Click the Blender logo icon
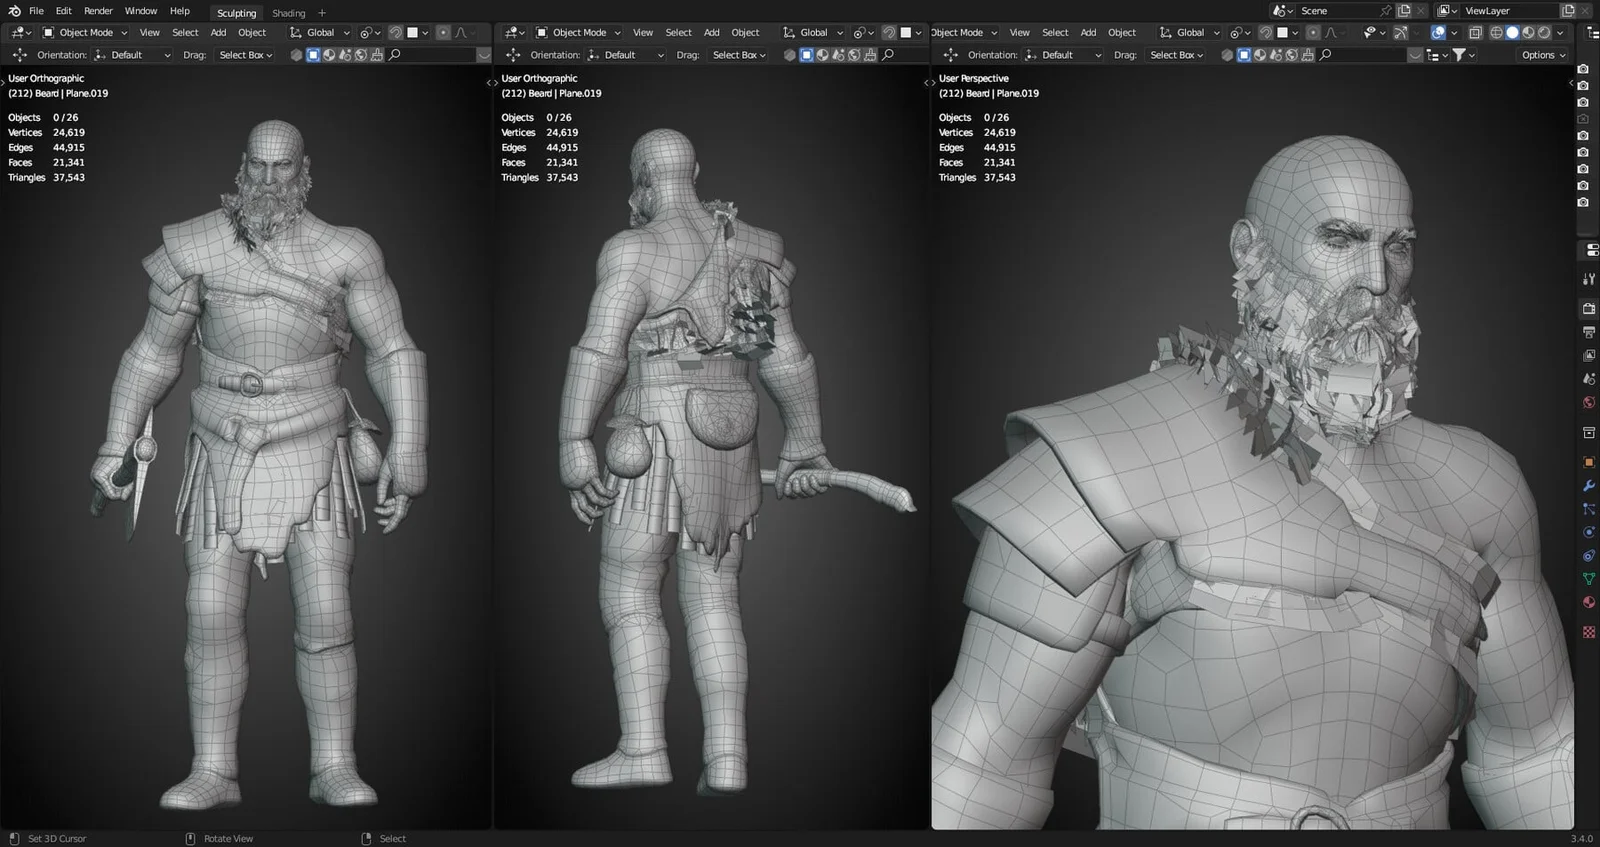 click(14, 11)
